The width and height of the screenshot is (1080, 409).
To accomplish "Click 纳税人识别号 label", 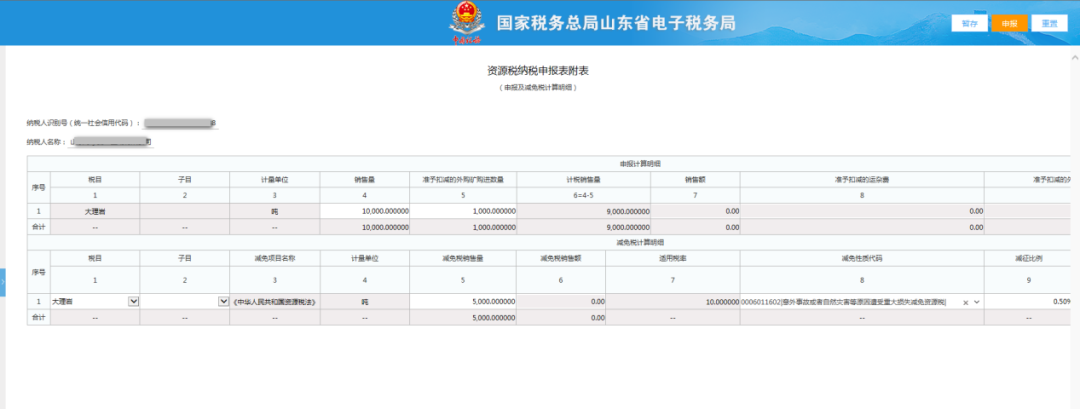I will coord(83,123).
